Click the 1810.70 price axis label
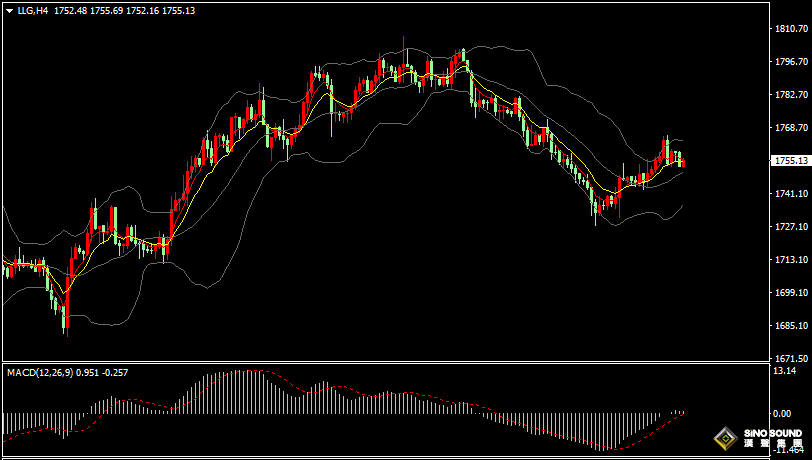Viewport: 812px width, 460px height. (790, 30)
